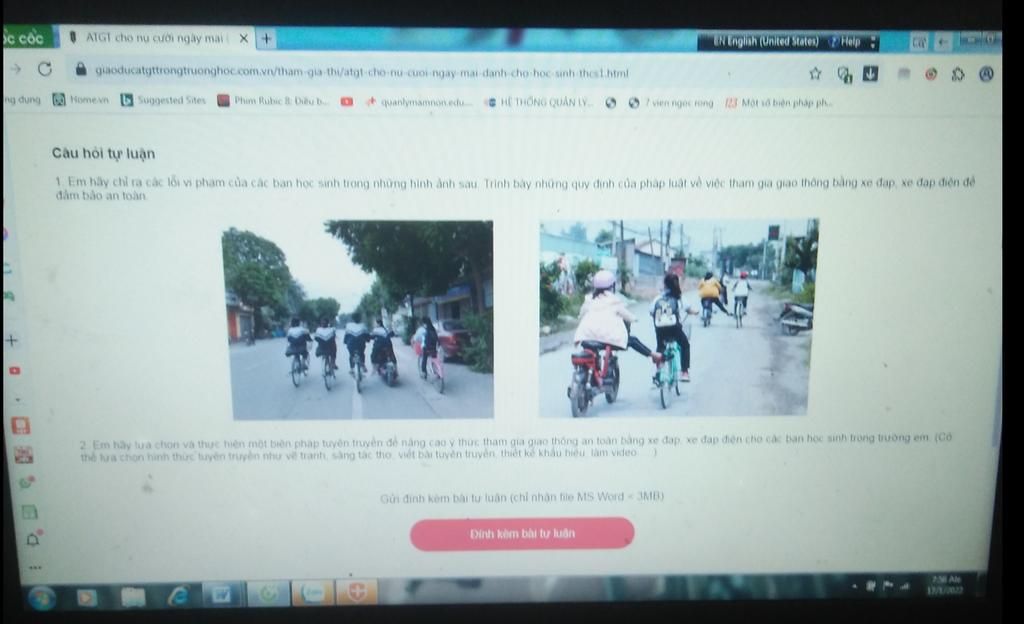Screen dimensions: 1024x624
Task: Open the file explorer taskbar icon
Action: click(x=133, y=597)
